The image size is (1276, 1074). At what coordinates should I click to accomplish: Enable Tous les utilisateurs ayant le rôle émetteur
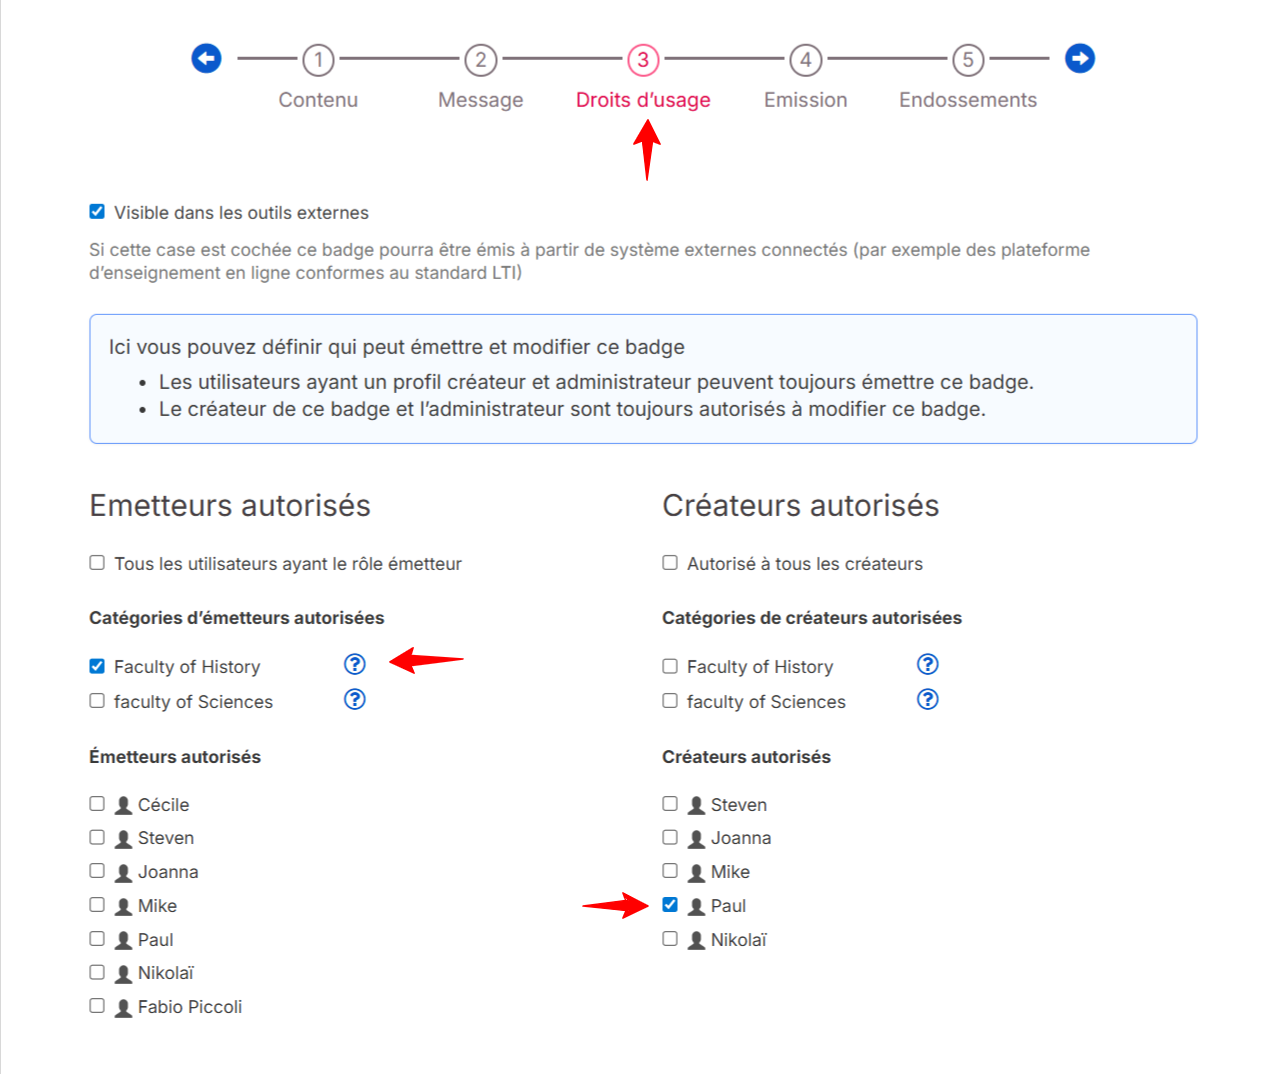(97, 563)
